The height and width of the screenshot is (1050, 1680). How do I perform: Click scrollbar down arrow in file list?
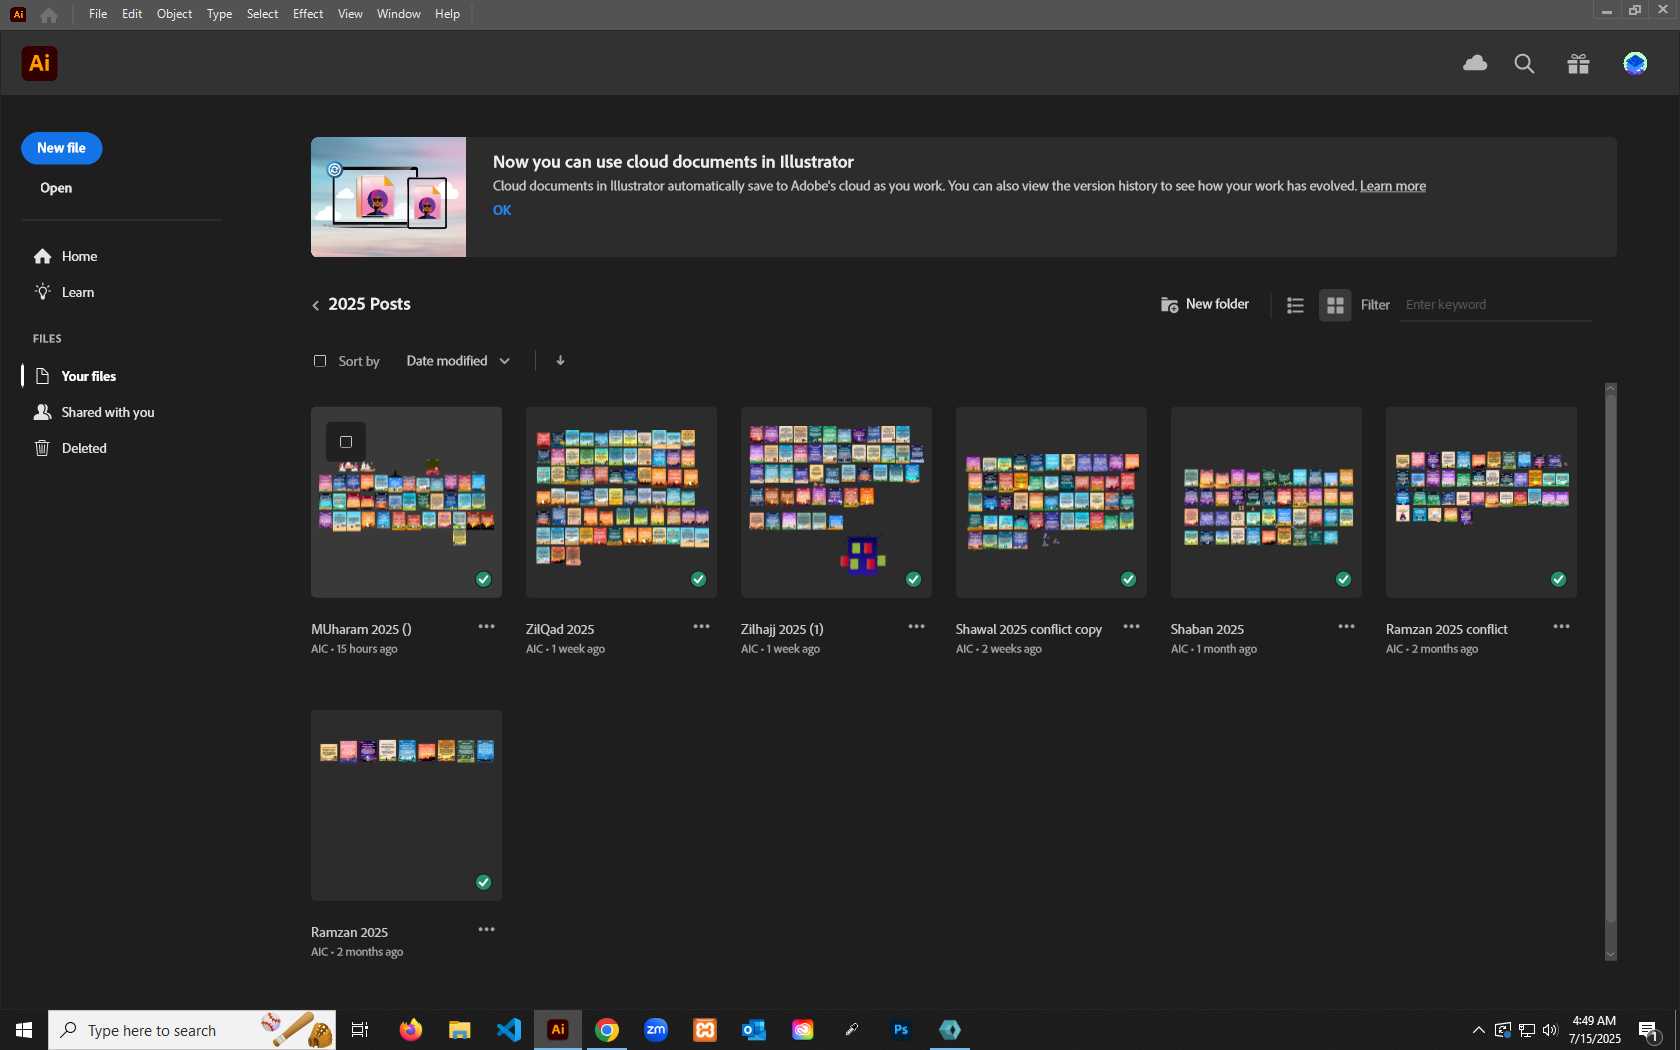pos(1610,955)
